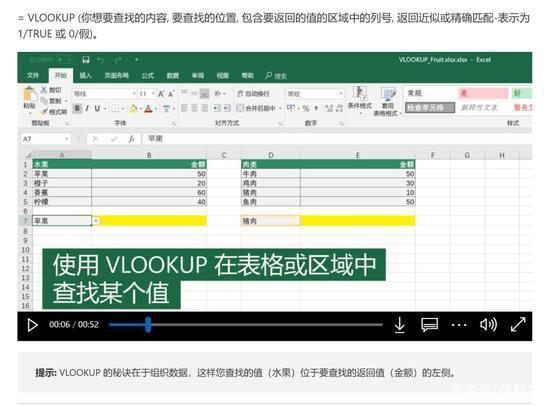
Task: Mute the video volume speaker icon
Action: tap(488, 325)
